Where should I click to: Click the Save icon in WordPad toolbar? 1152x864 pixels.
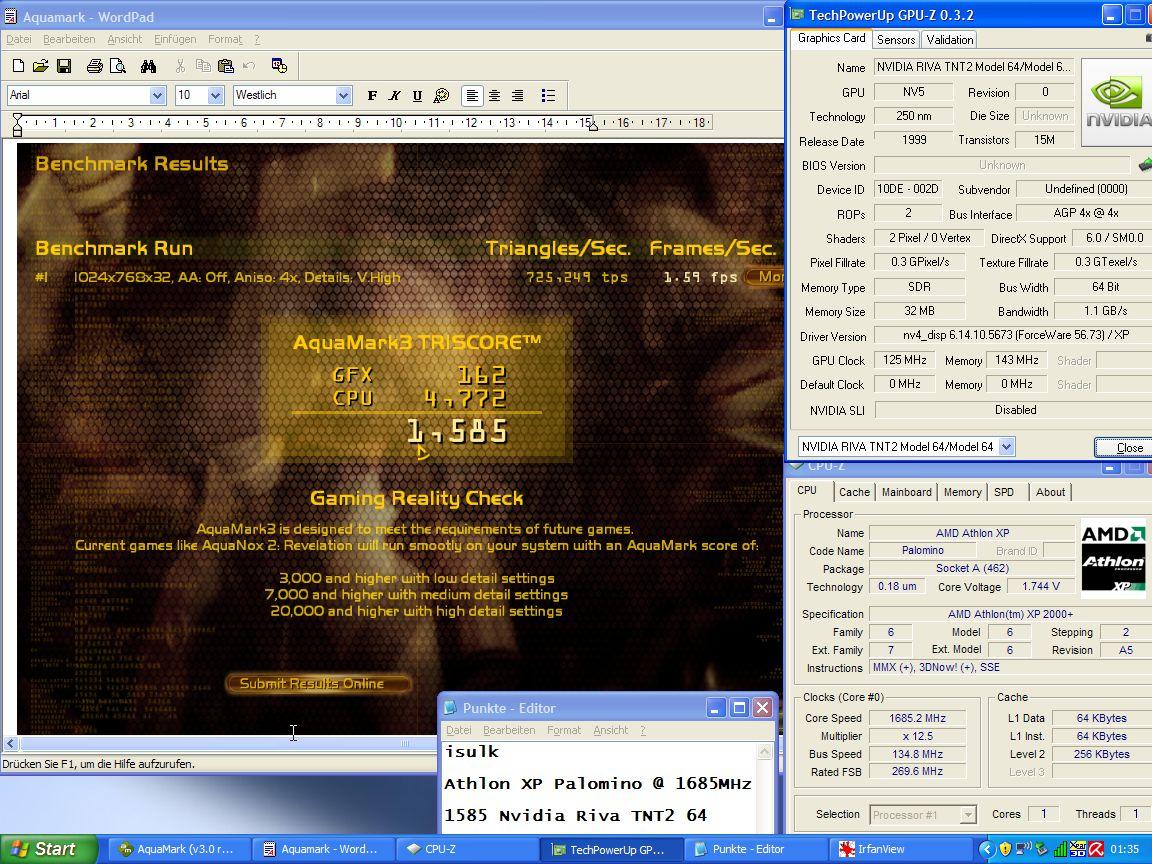(x=64, y=66)
